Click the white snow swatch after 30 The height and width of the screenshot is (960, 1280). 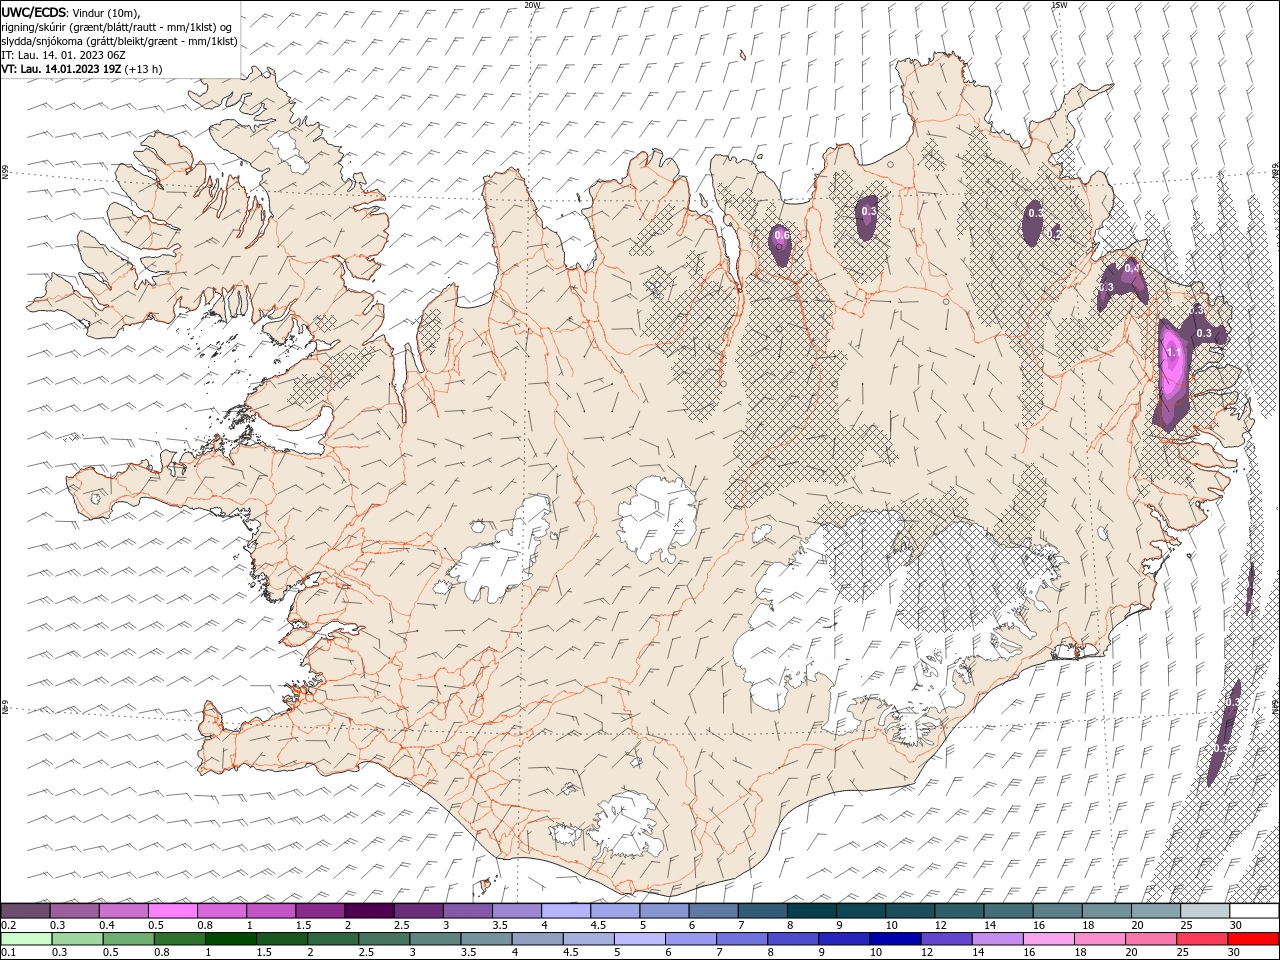point(1254,911)
